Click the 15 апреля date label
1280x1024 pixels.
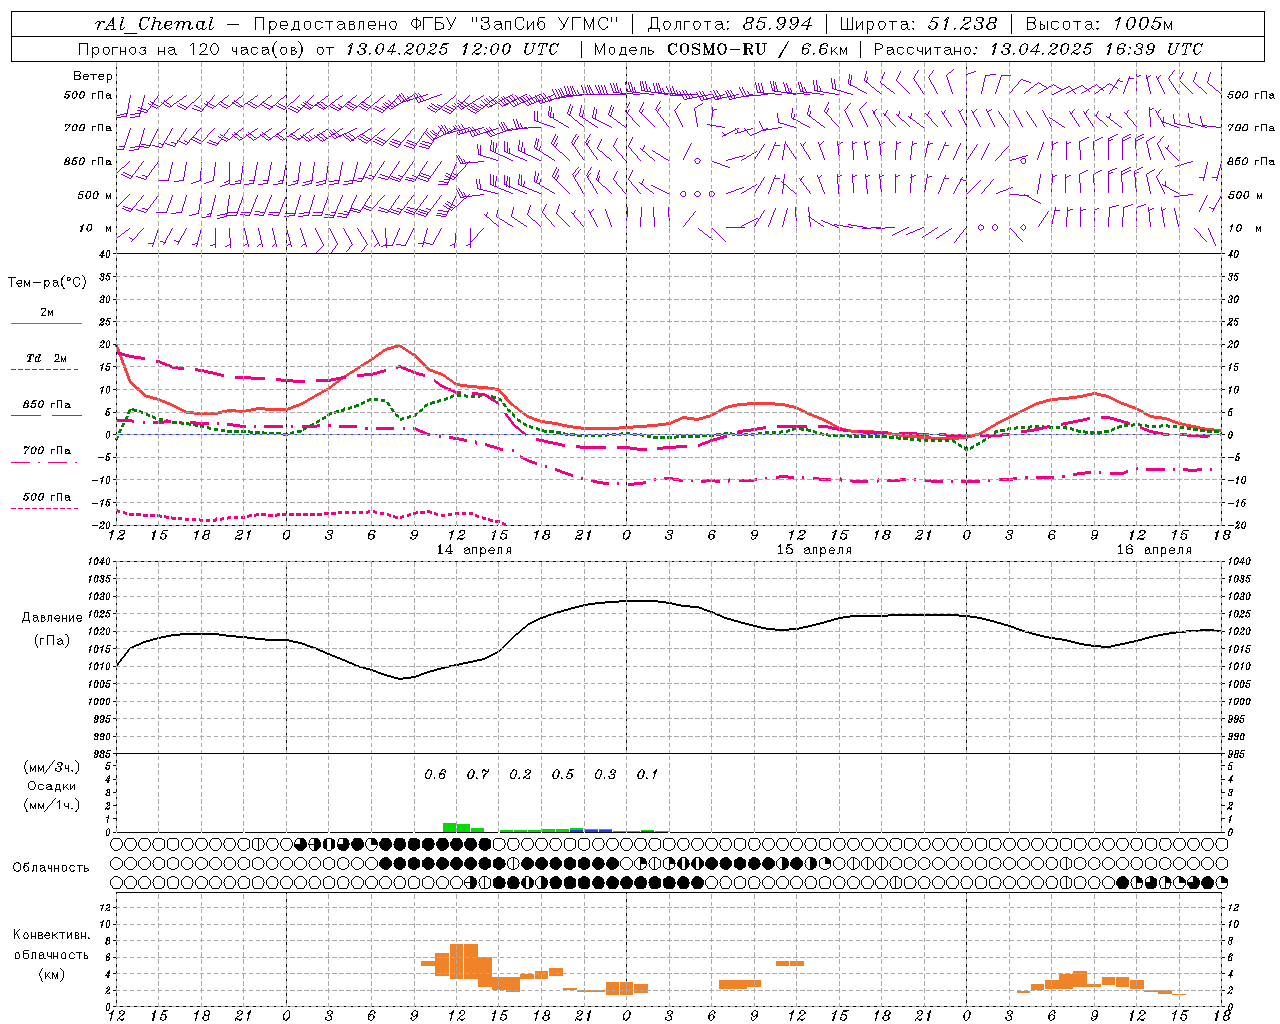815,550
